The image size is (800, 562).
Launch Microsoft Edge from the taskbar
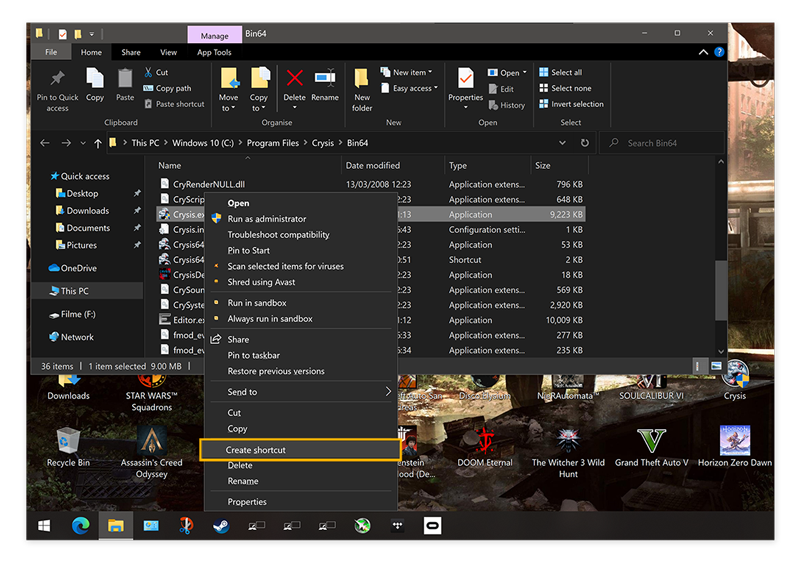click(x=80, y=525)
